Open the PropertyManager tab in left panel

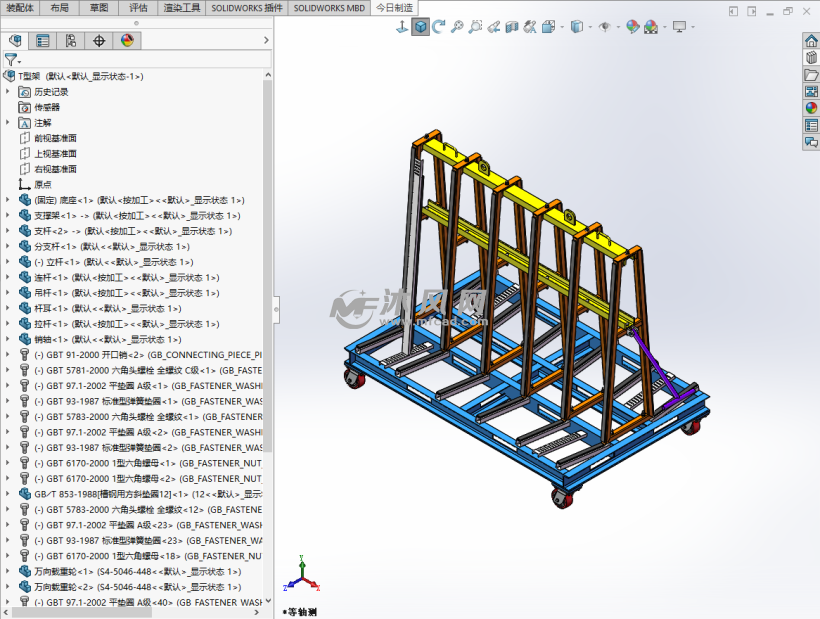(42, 41)
